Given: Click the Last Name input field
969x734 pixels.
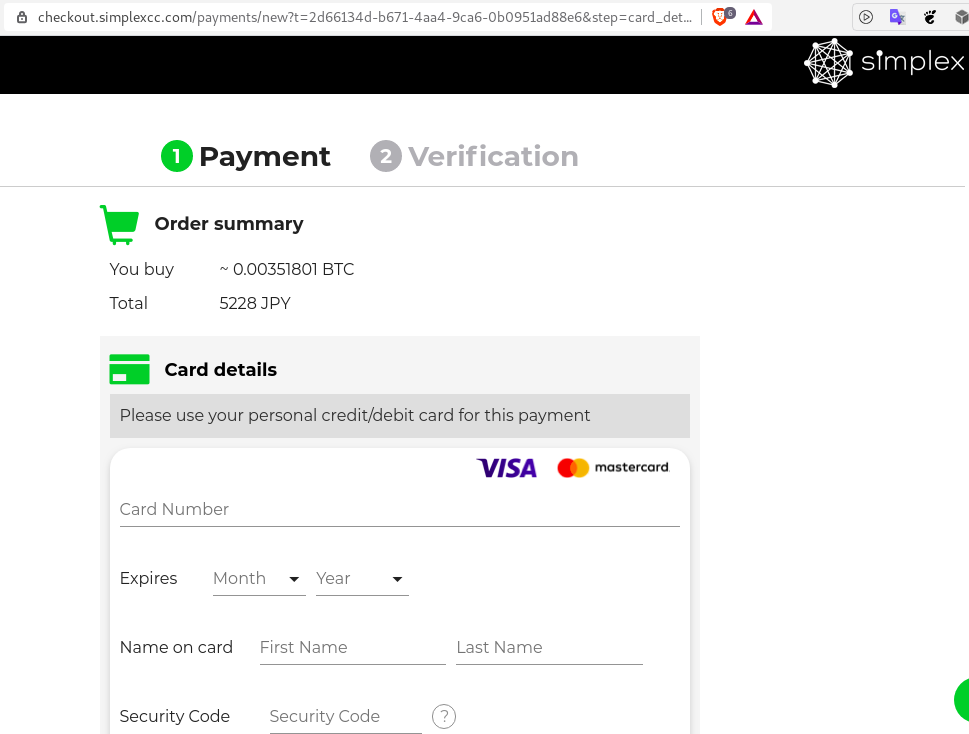Looking at the screenshot, I should pos(549,648).
